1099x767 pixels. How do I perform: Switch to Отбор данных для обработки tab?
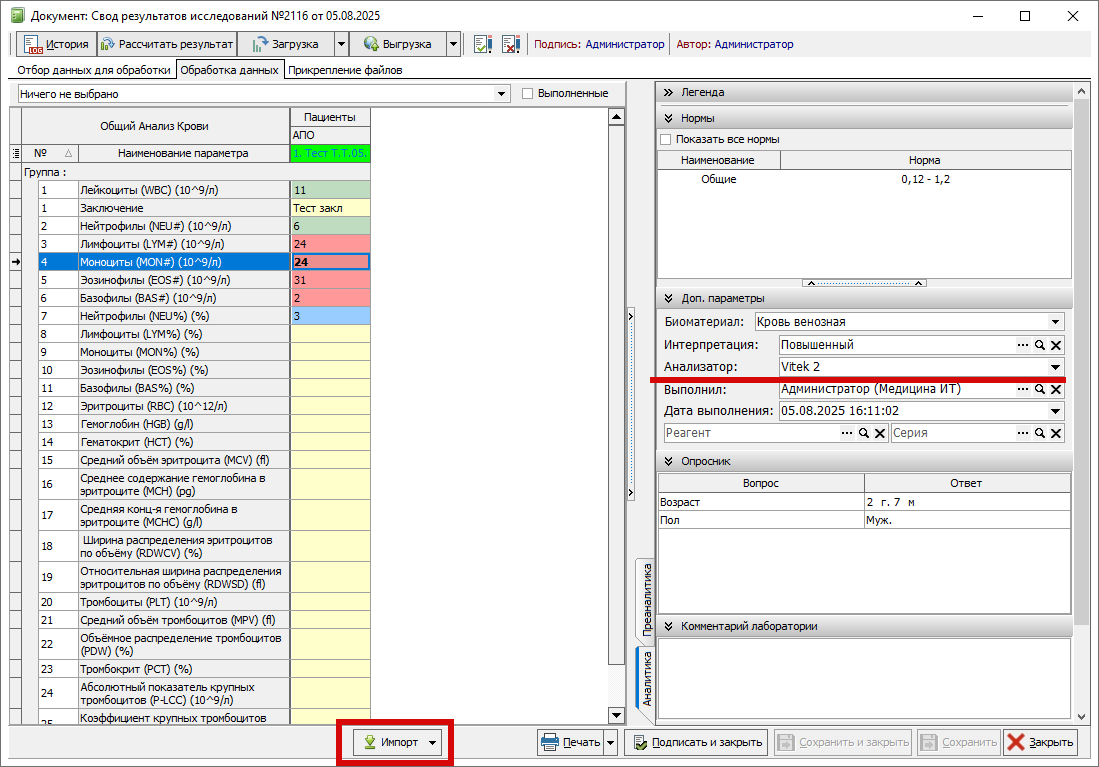click(93, 70)
